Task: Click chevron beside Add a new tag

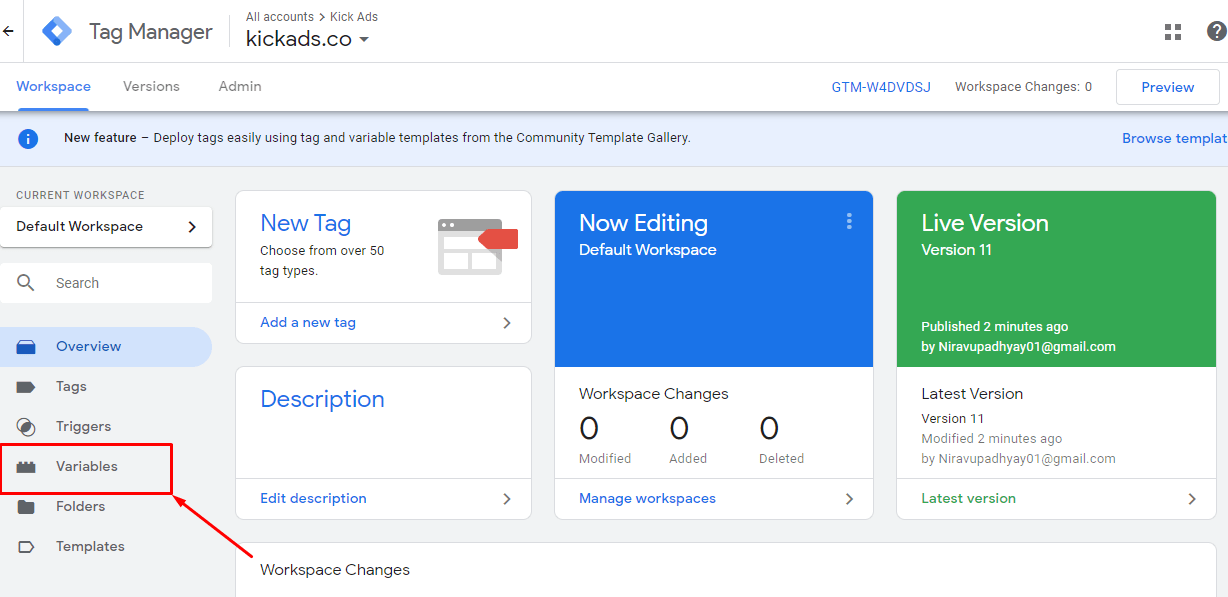Action: pos(507,323)
